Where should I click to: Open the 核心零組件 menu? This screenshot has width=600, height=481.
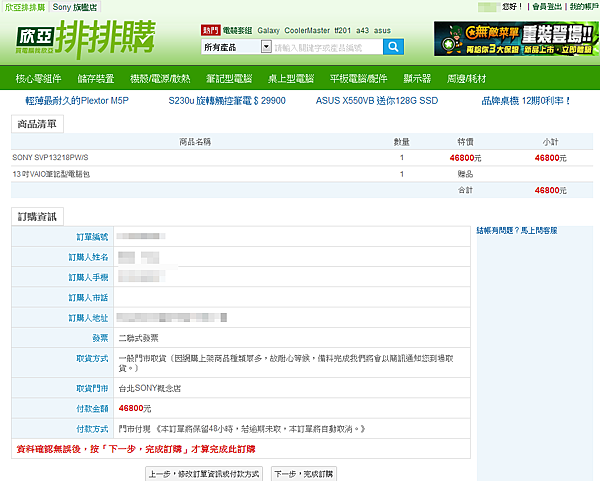[38, 78]
